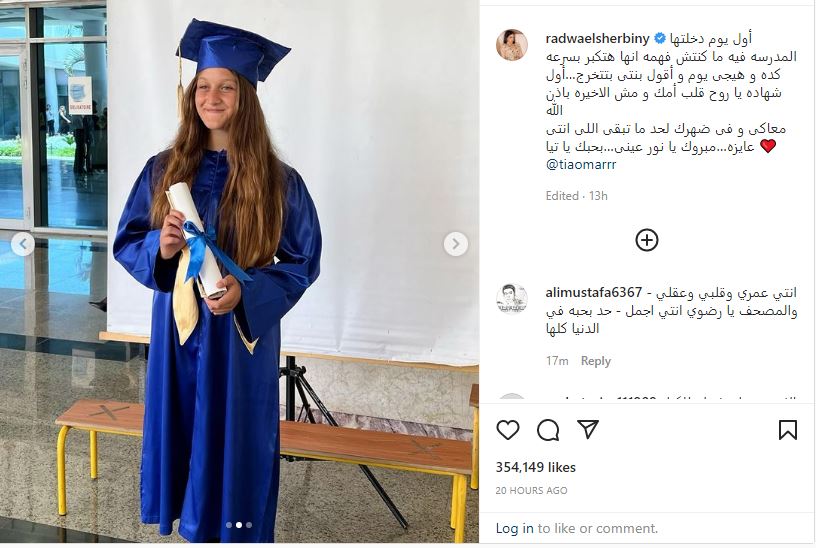Open alimustafa6367 avatar

pos(512,299)
